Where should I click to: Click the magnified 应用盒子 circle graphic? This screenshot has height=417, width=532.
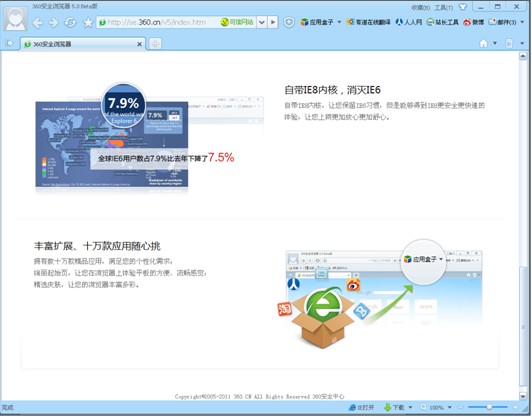[x=423, y=261]
